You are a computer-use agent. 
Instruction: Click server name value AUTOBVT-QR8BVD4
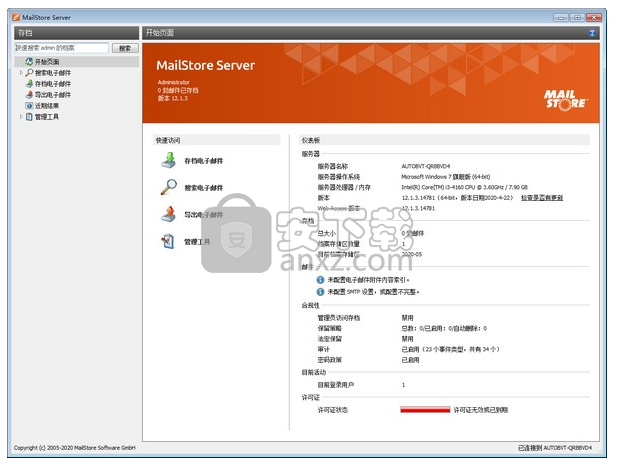click(426, 166)
